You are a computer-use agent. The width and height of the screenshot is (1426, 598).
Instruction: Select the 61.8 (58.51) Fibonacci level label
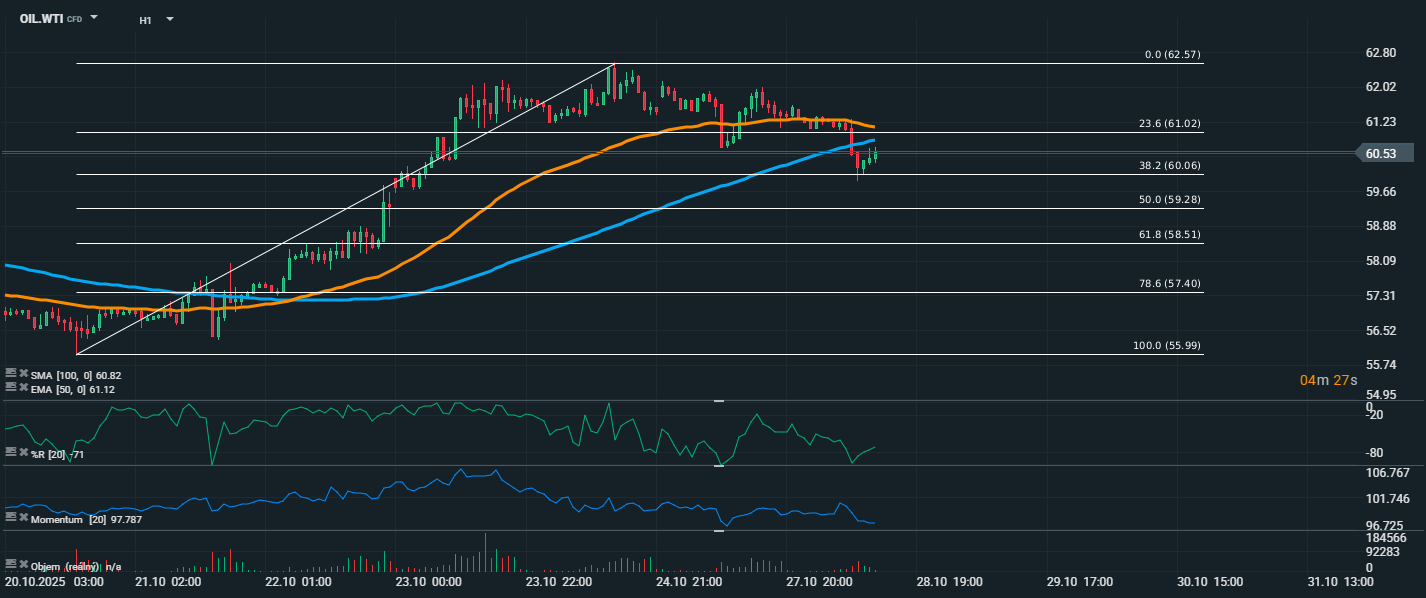click(x=1169, y=234)
